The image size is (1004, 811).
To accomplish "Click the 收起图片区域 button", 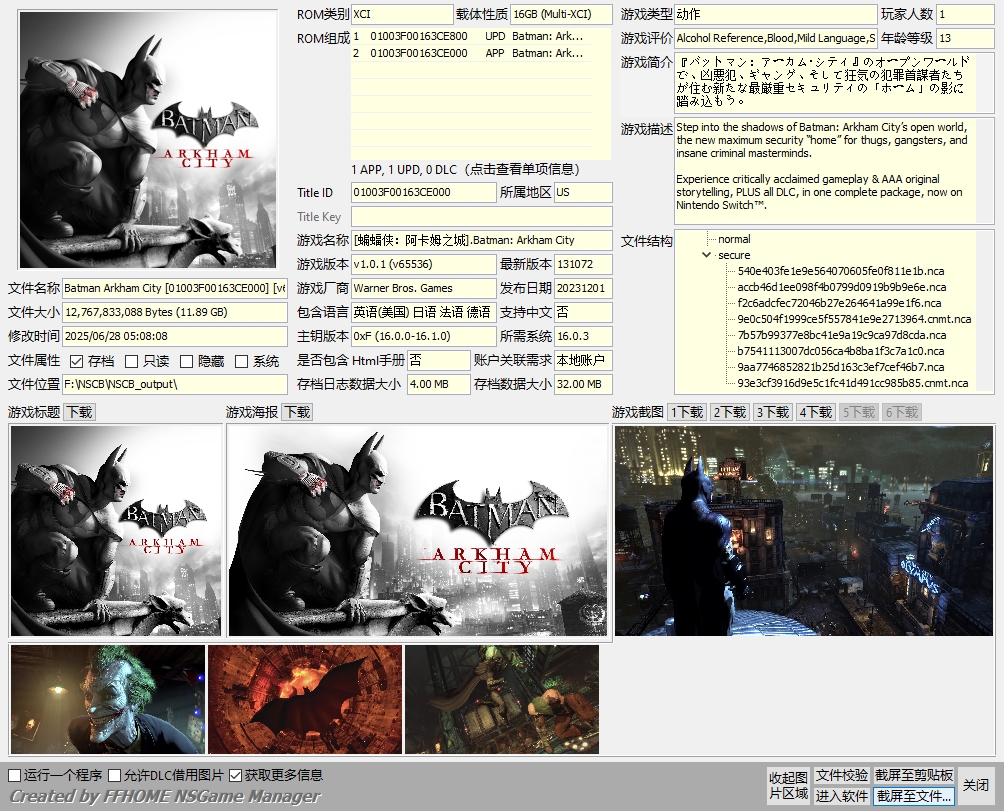I will [x=788, y=785].
